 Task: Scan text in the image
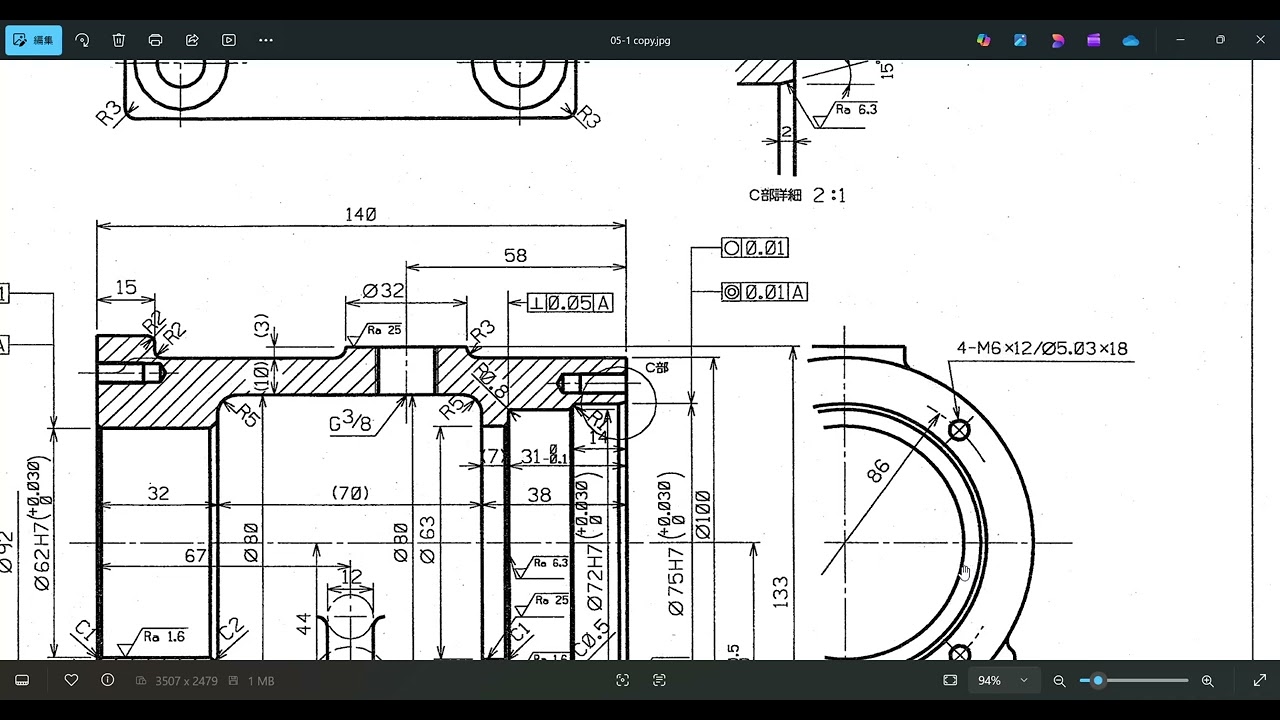tap(659, 680)
